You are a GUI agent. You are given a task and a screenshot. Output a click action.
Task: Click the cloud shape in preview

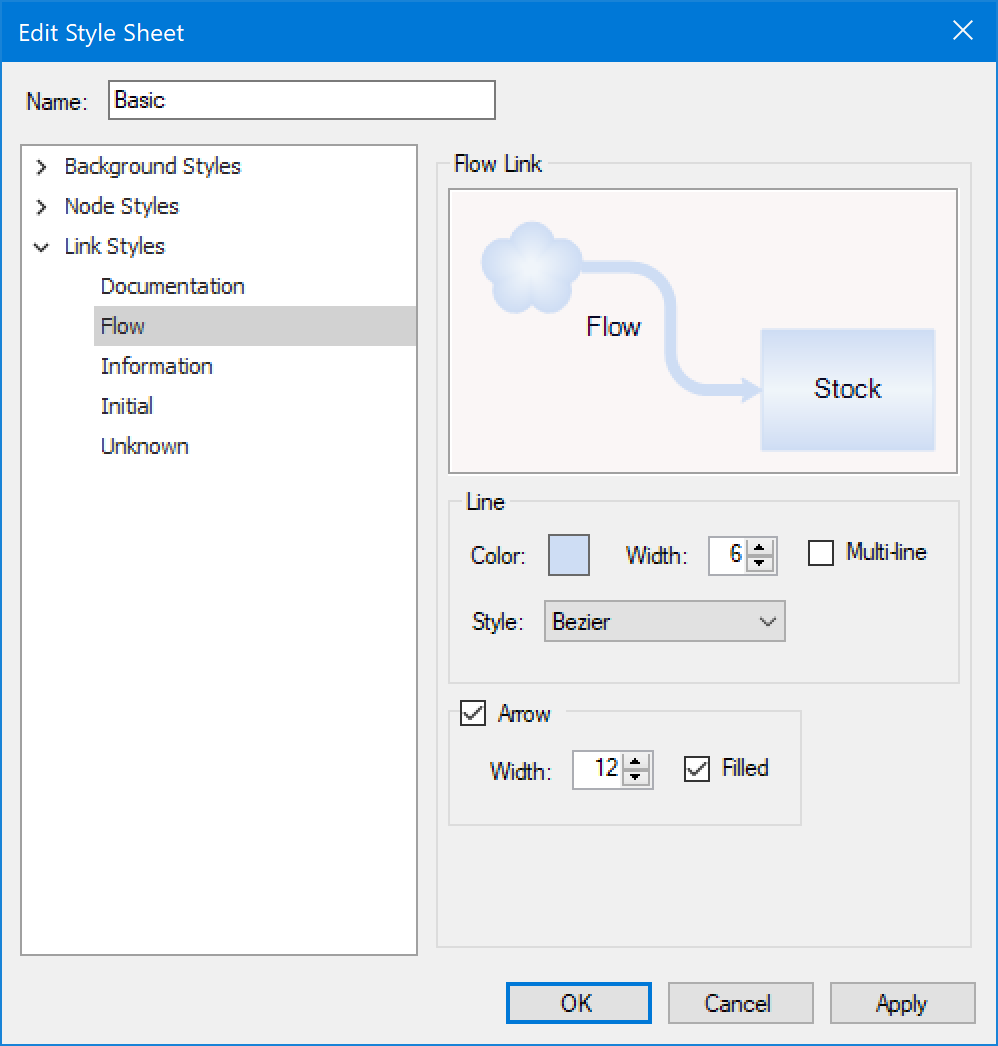pyautogui.click(x=531, y=268)
